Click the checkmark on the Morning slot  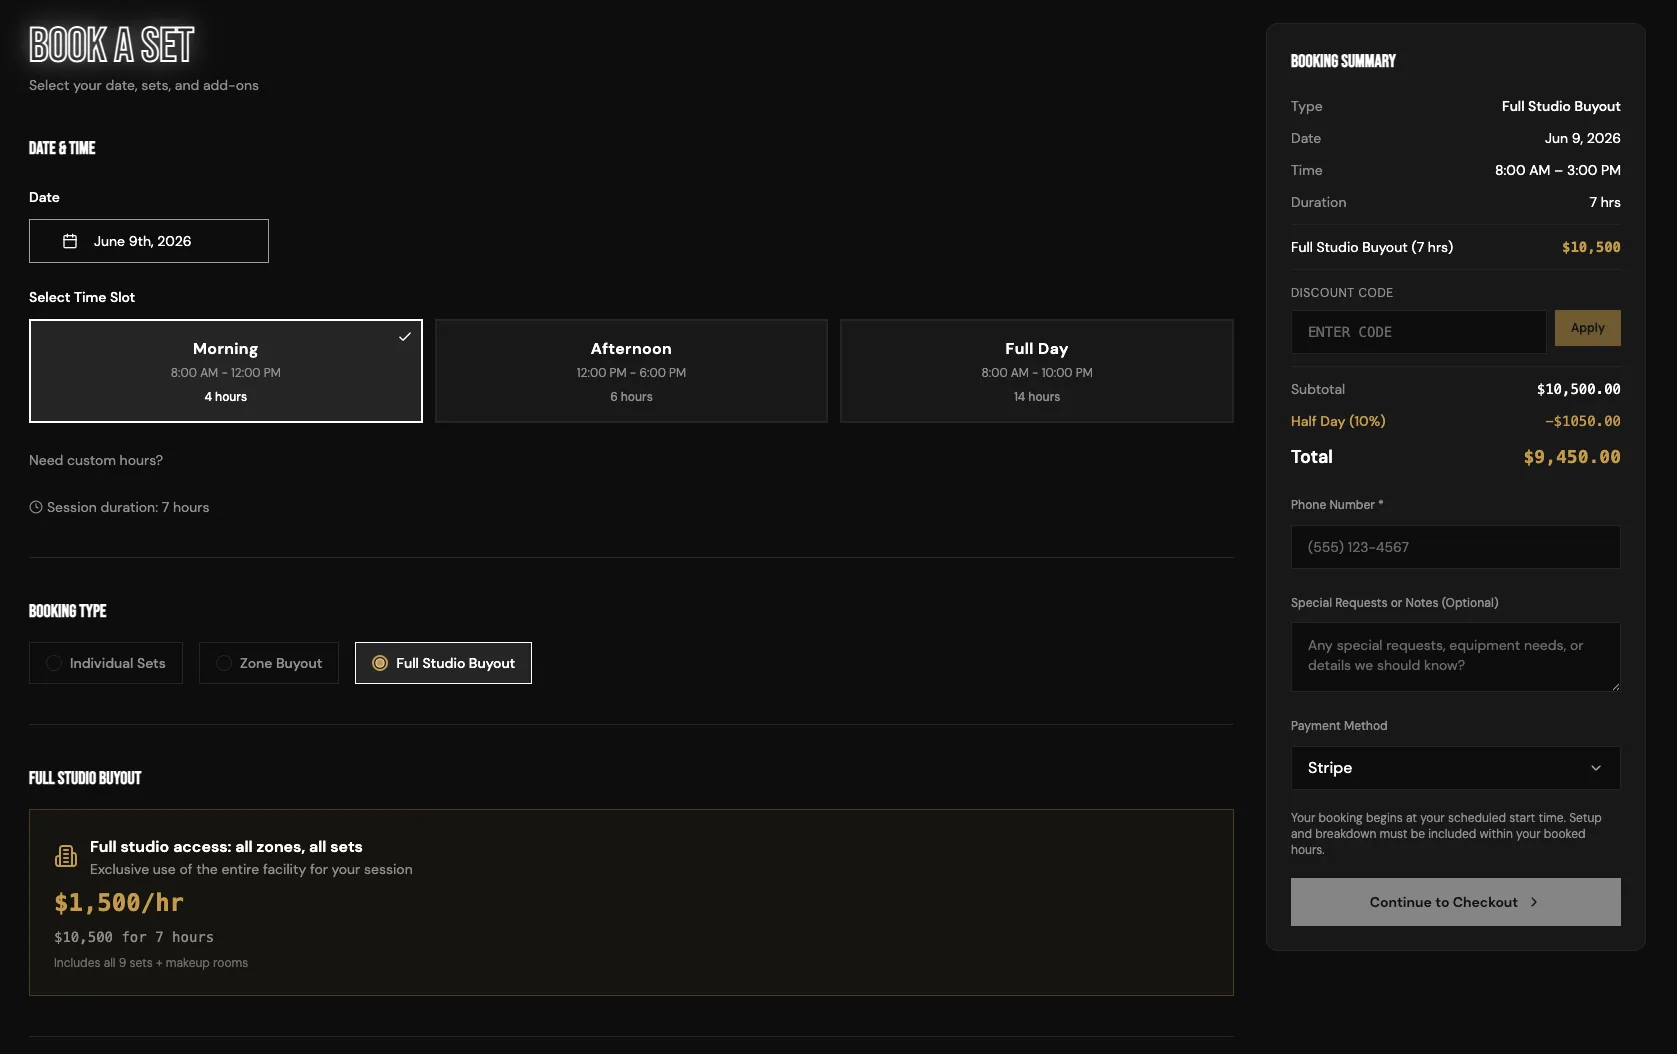(405, 337)
